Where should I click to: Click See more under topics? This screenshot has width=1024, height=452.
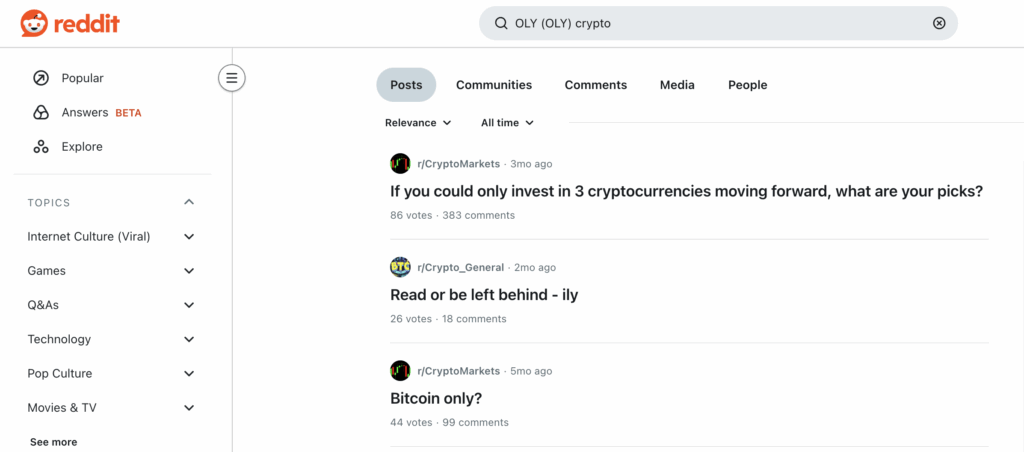click(53, 442)
